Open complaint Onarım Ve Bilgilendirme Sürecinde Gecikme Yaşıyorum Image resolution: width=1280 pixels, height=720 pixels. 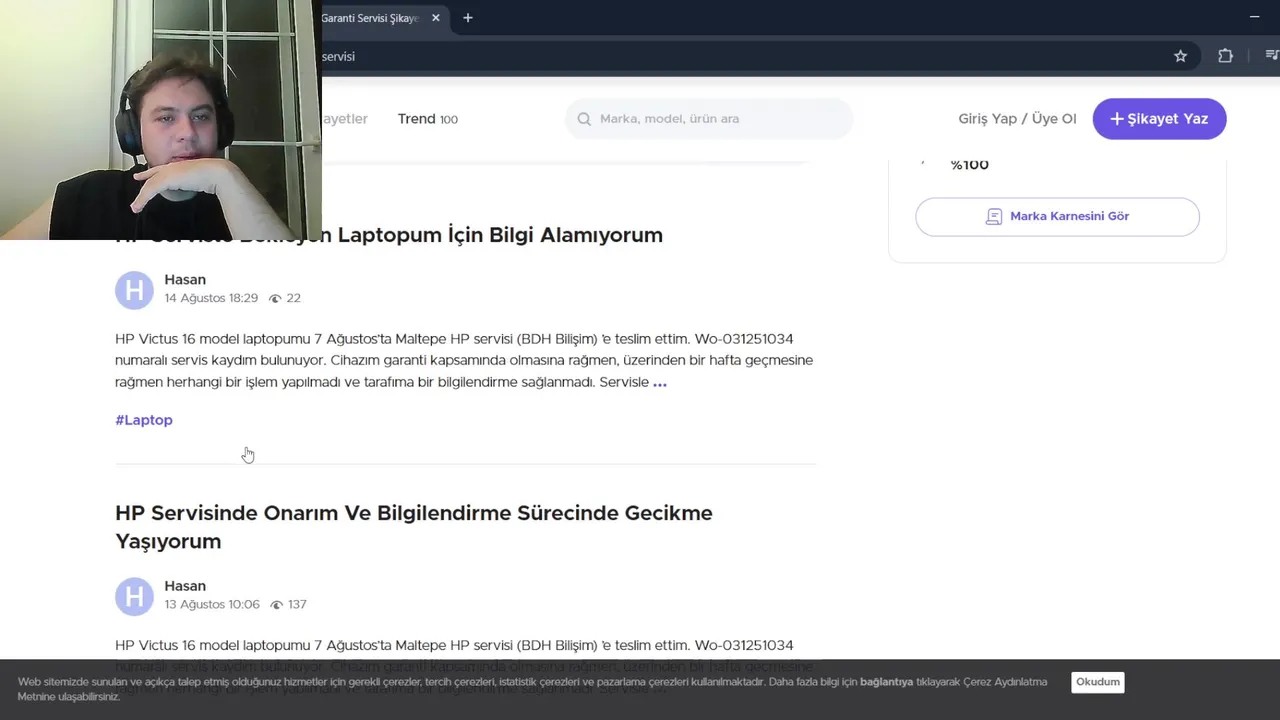click(x=414, y=527)
